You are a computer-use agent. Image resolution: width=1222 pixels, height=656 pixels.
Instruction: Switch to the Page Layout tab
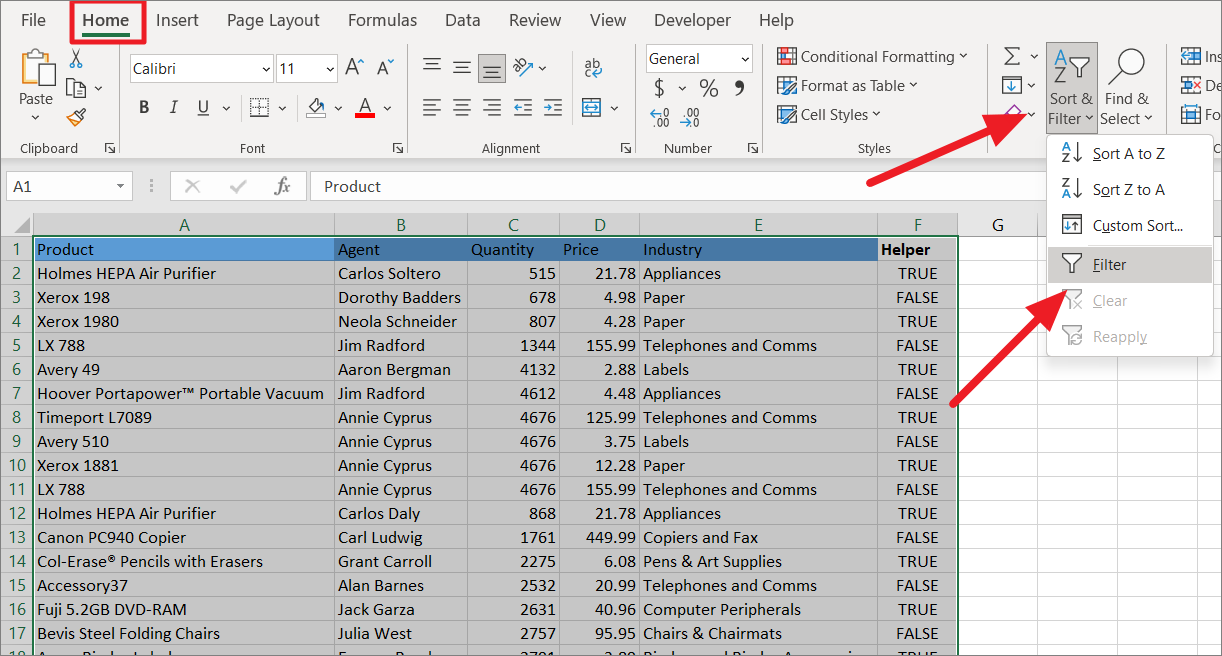(273, 20)
